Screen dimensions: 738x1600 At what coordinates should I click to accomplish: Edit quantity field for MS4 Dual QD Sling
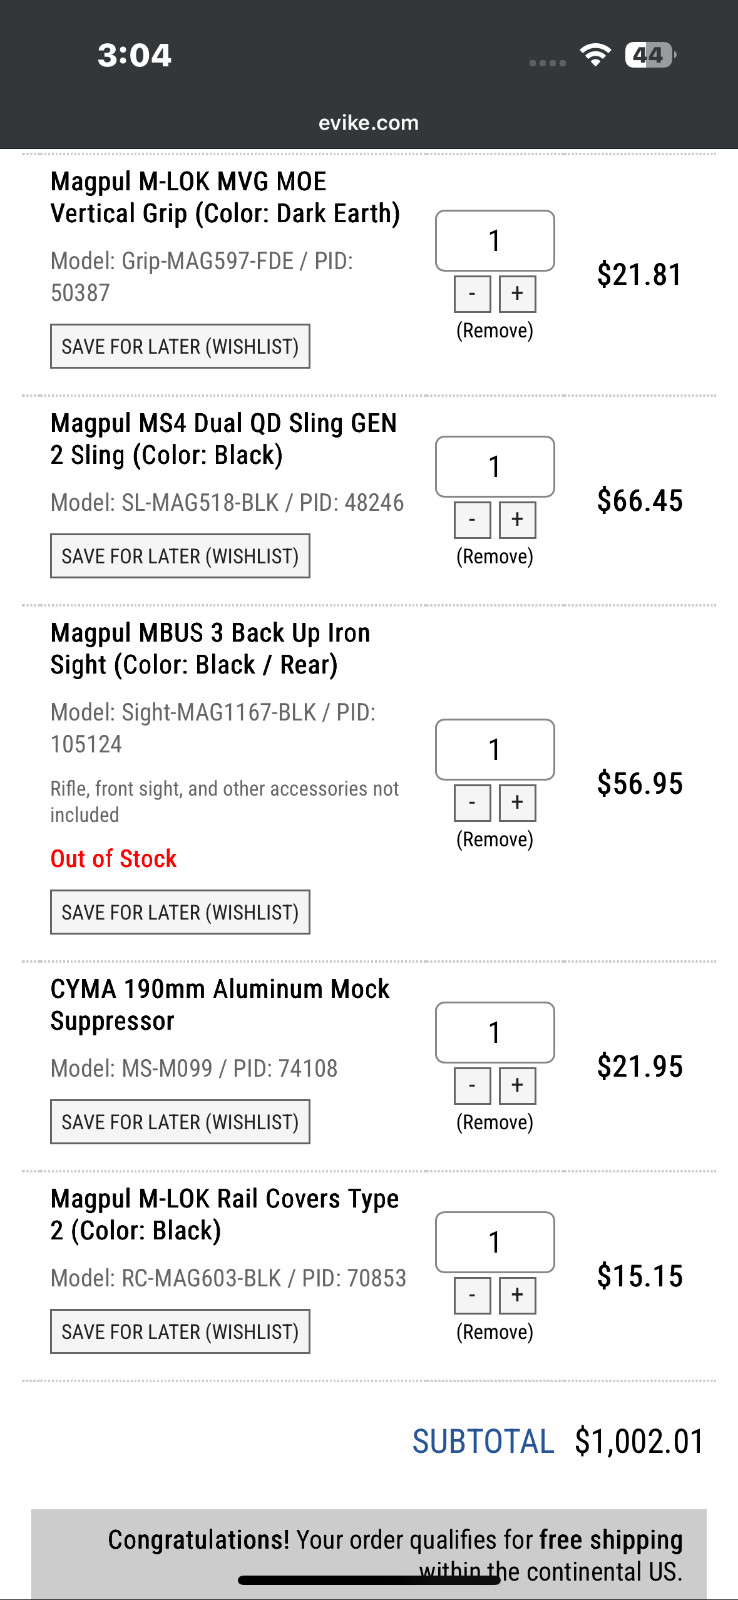tap(495, 467)
